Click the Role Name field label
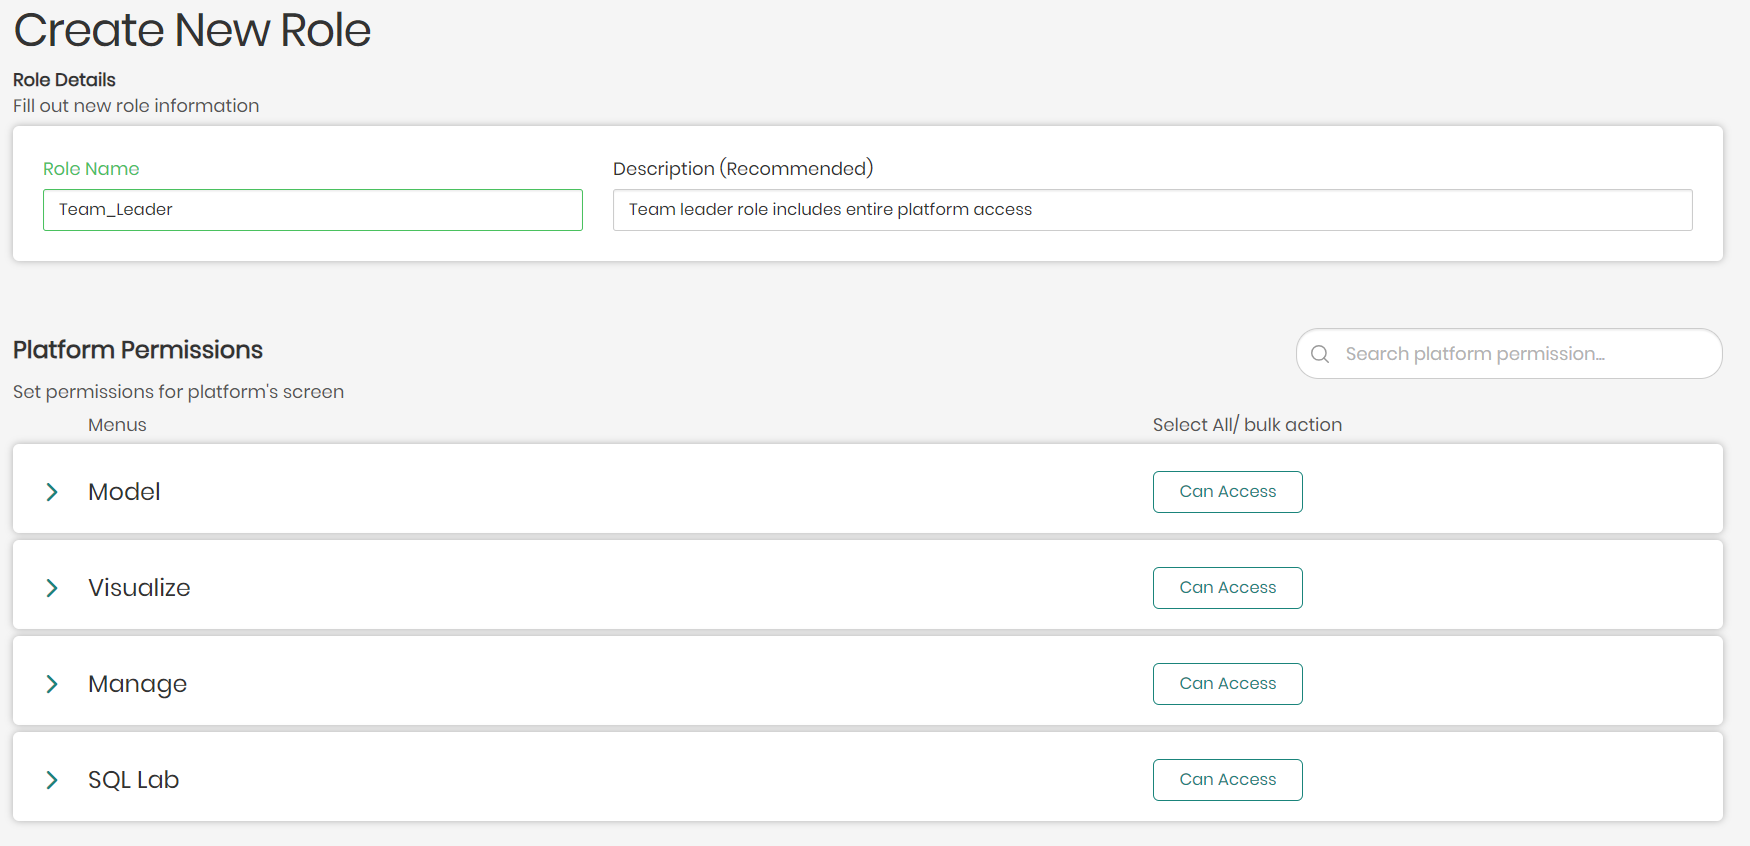 pyautogui.click(x=91, y=169)
